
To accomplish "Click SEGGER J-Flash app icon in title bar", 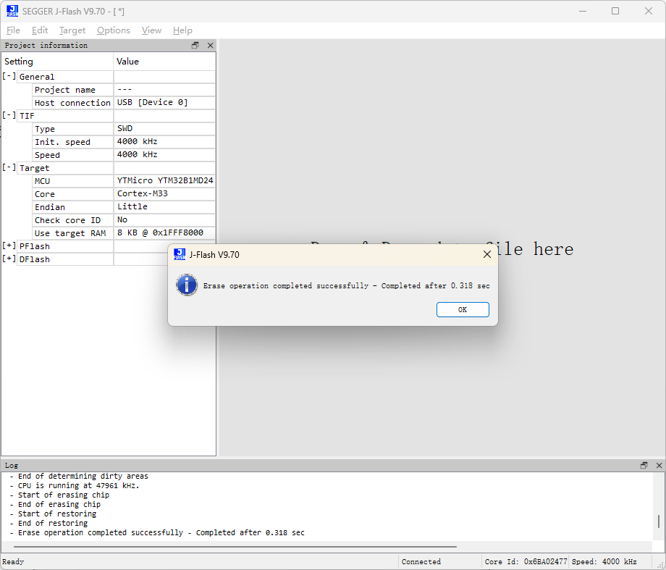I will coord(12,11).
